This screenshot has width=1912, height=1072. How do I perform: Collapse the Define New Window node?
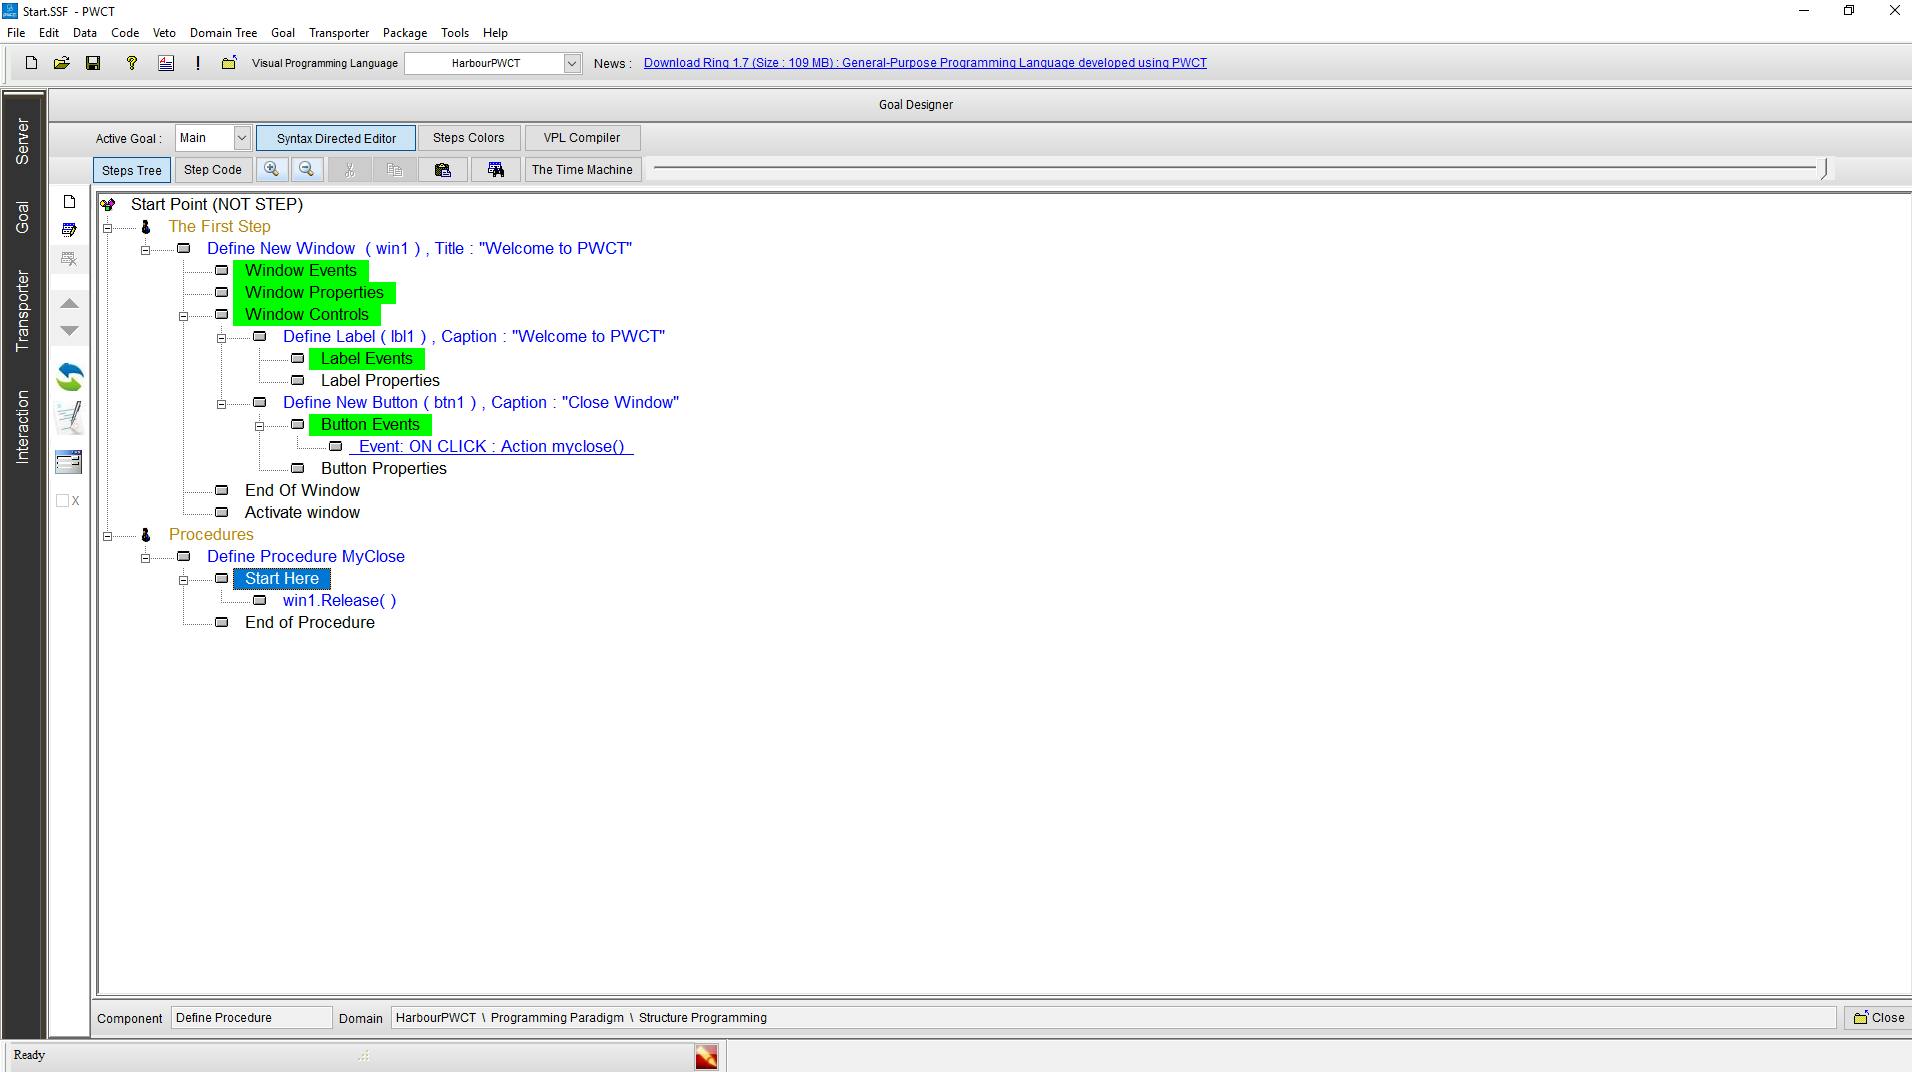146,250
